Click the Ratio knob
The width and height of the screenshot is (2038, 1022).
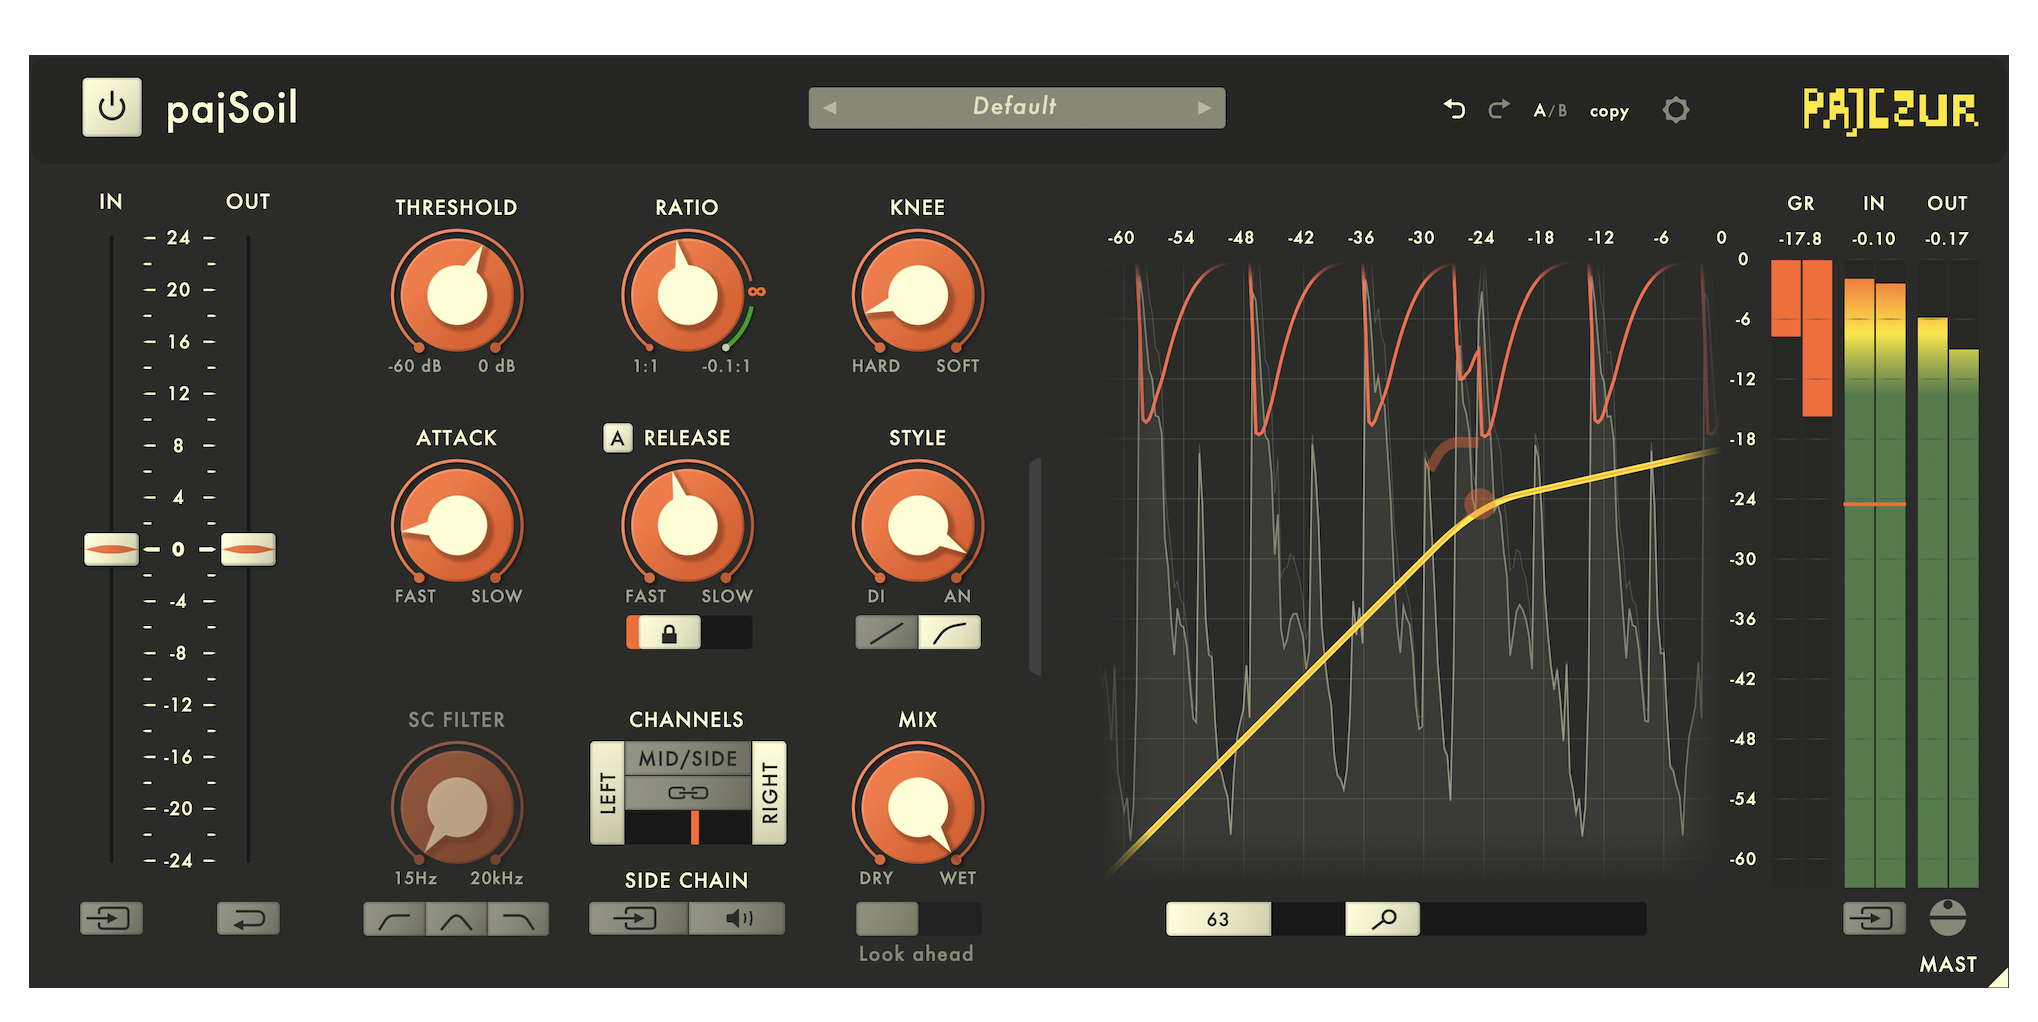pos(687,295)
